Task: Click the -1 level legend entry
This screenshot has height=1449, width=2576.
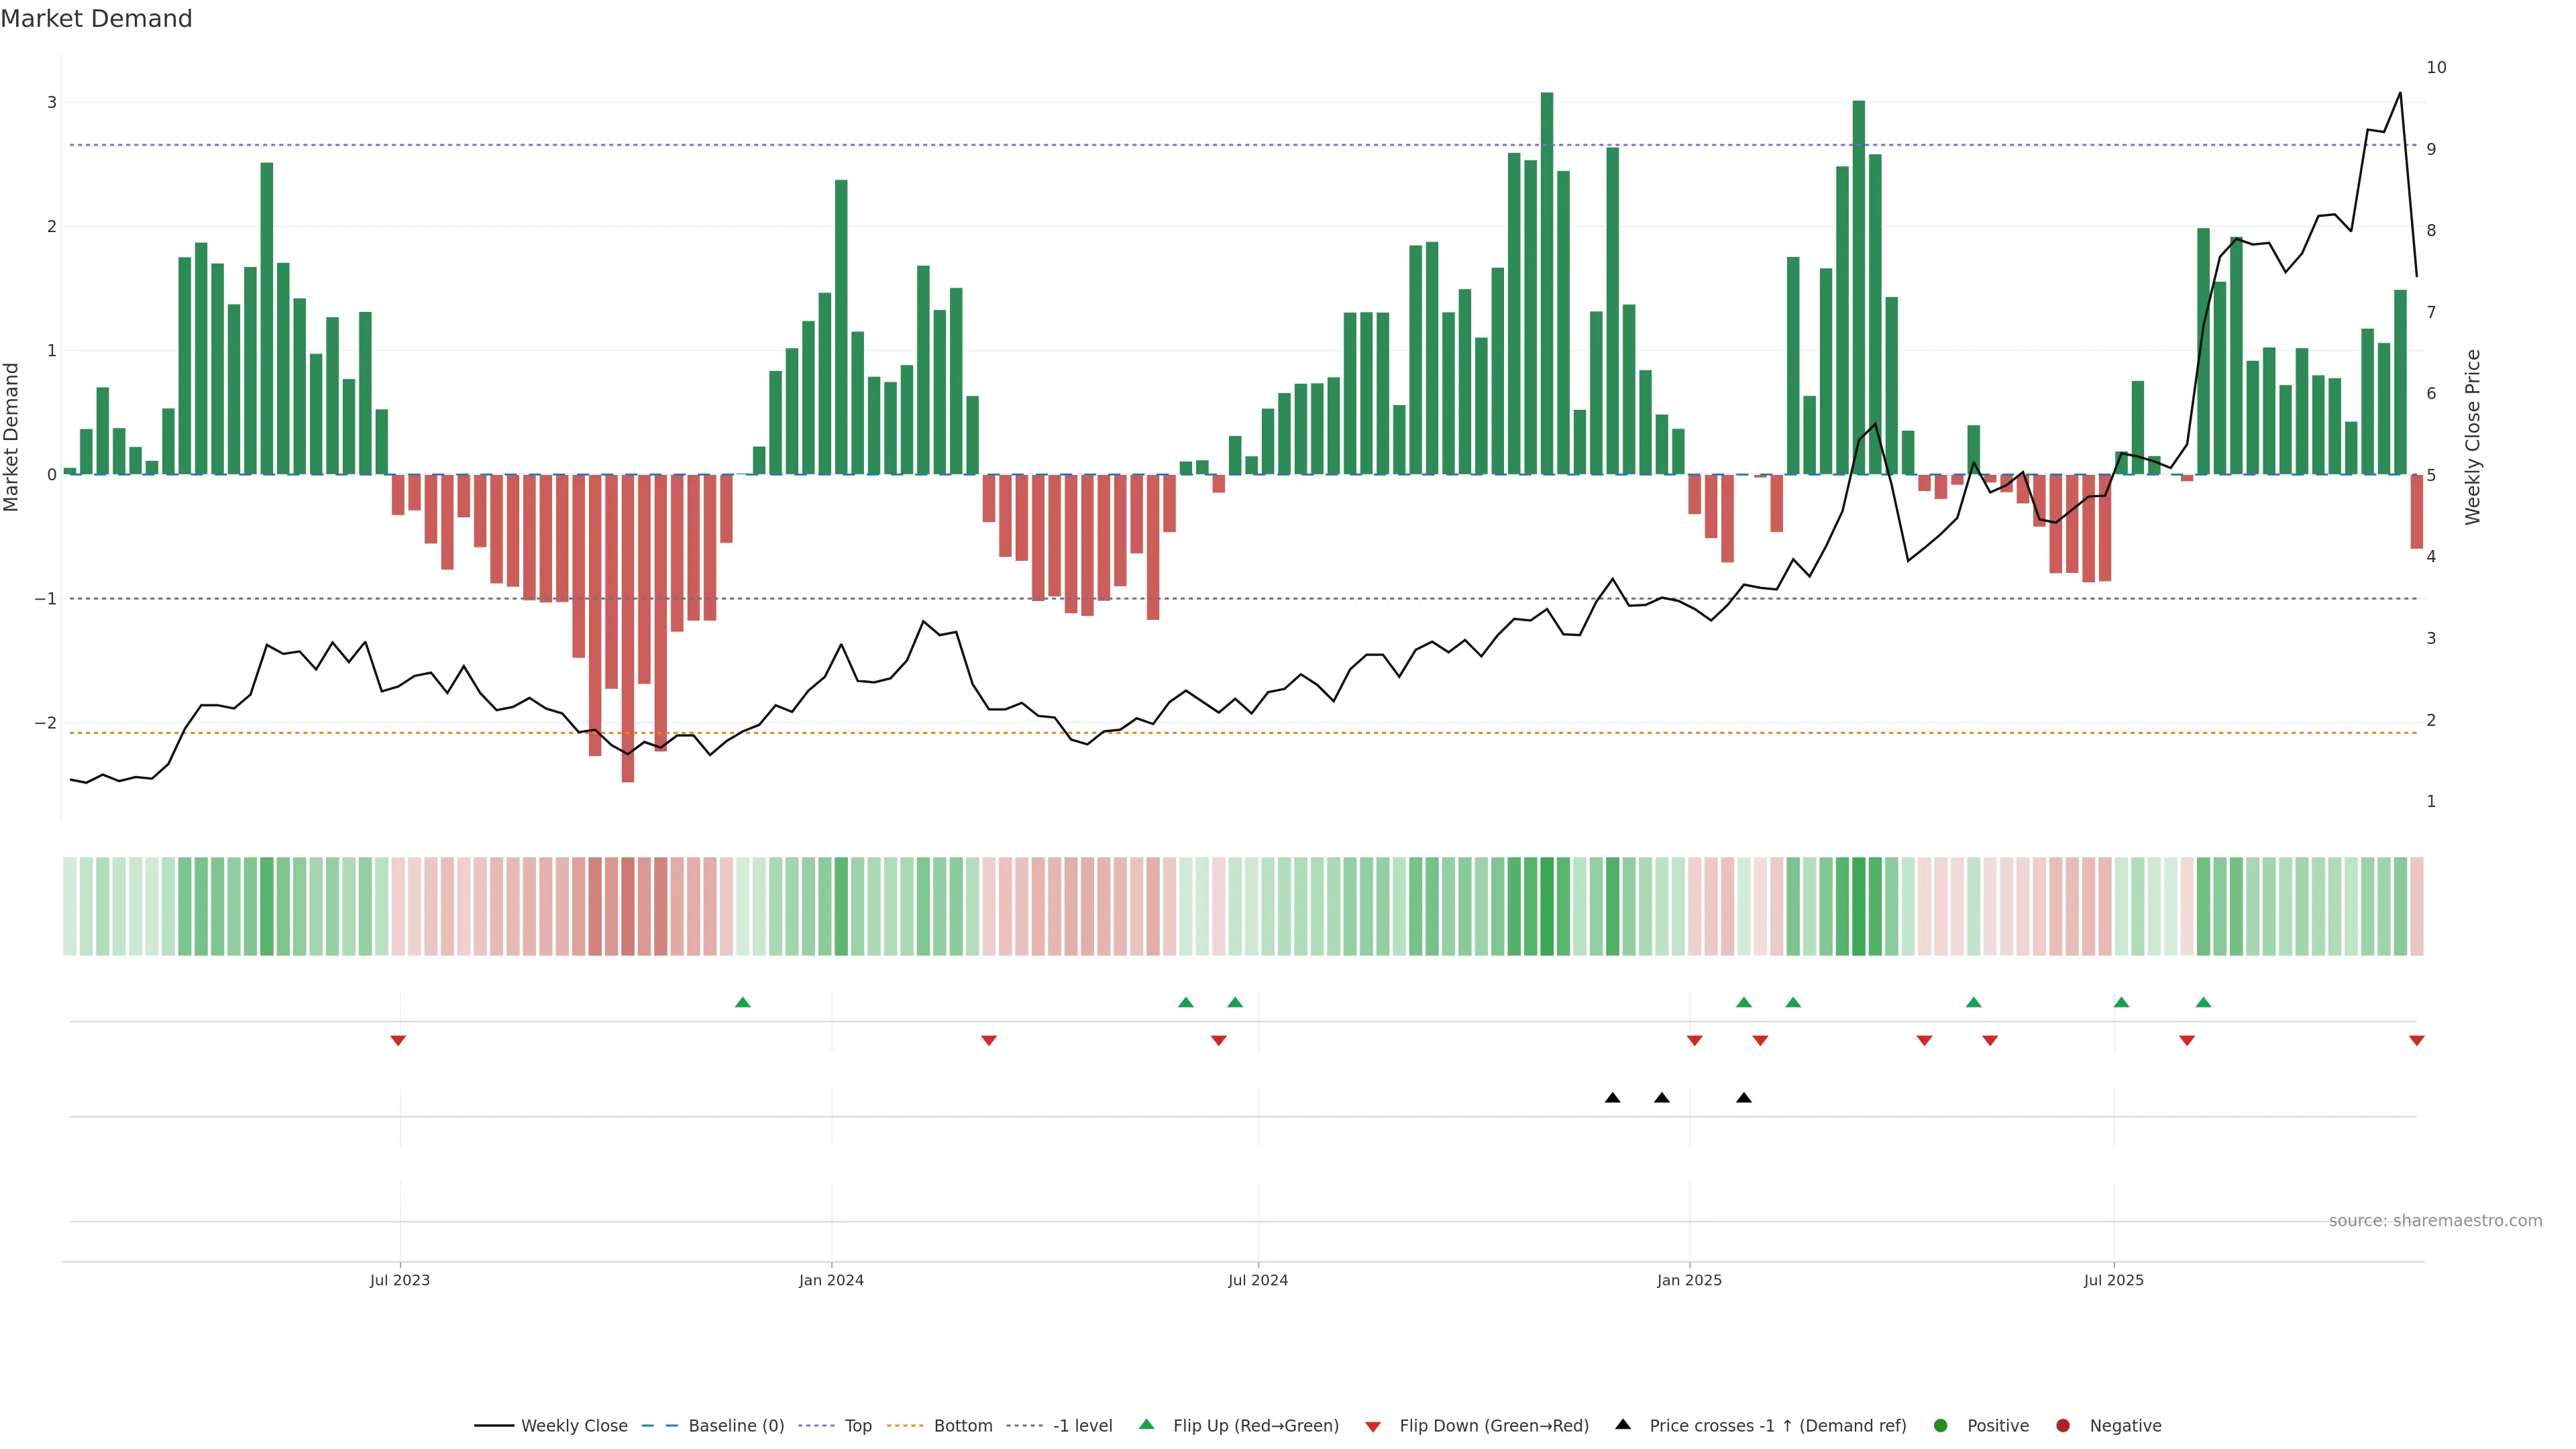Action: [1082, 1425]
